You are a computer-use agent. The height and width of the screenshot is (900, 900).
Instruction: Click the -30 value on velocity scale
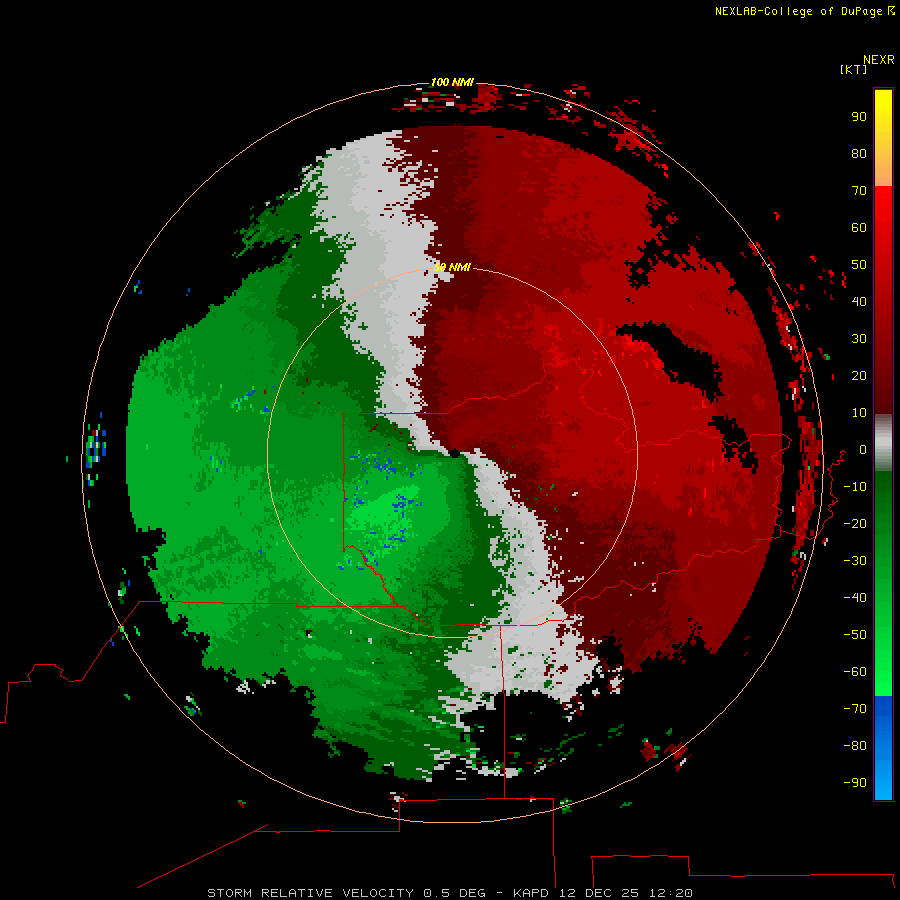(855, 561)
